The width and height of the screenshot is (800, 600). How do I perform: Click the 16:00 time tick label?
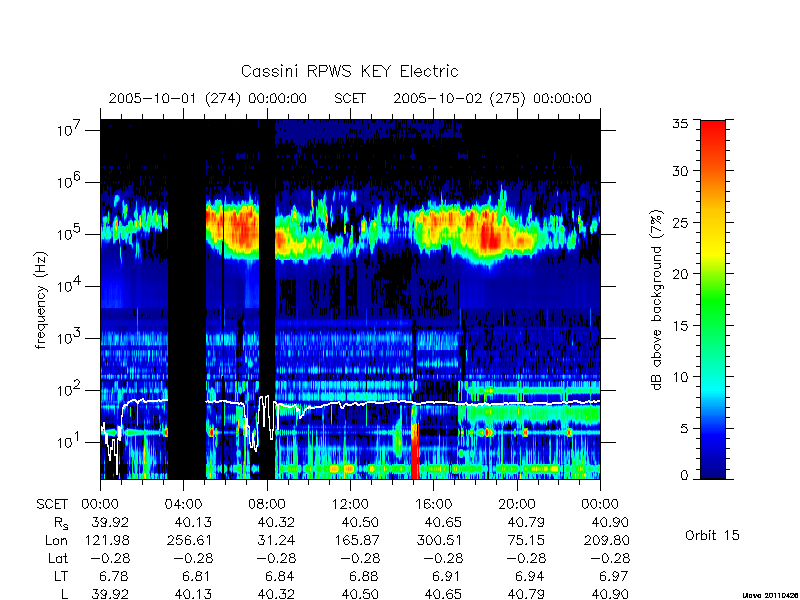[x=434, y=505]
